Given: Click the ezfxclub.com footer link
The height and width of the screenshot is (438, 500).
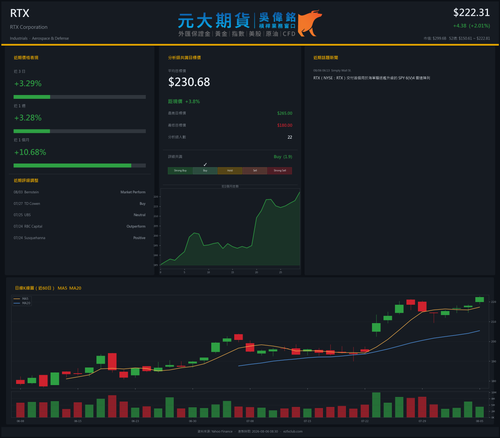Looking at the screenshot, I should pyautogui.click(x=293, y=431).
